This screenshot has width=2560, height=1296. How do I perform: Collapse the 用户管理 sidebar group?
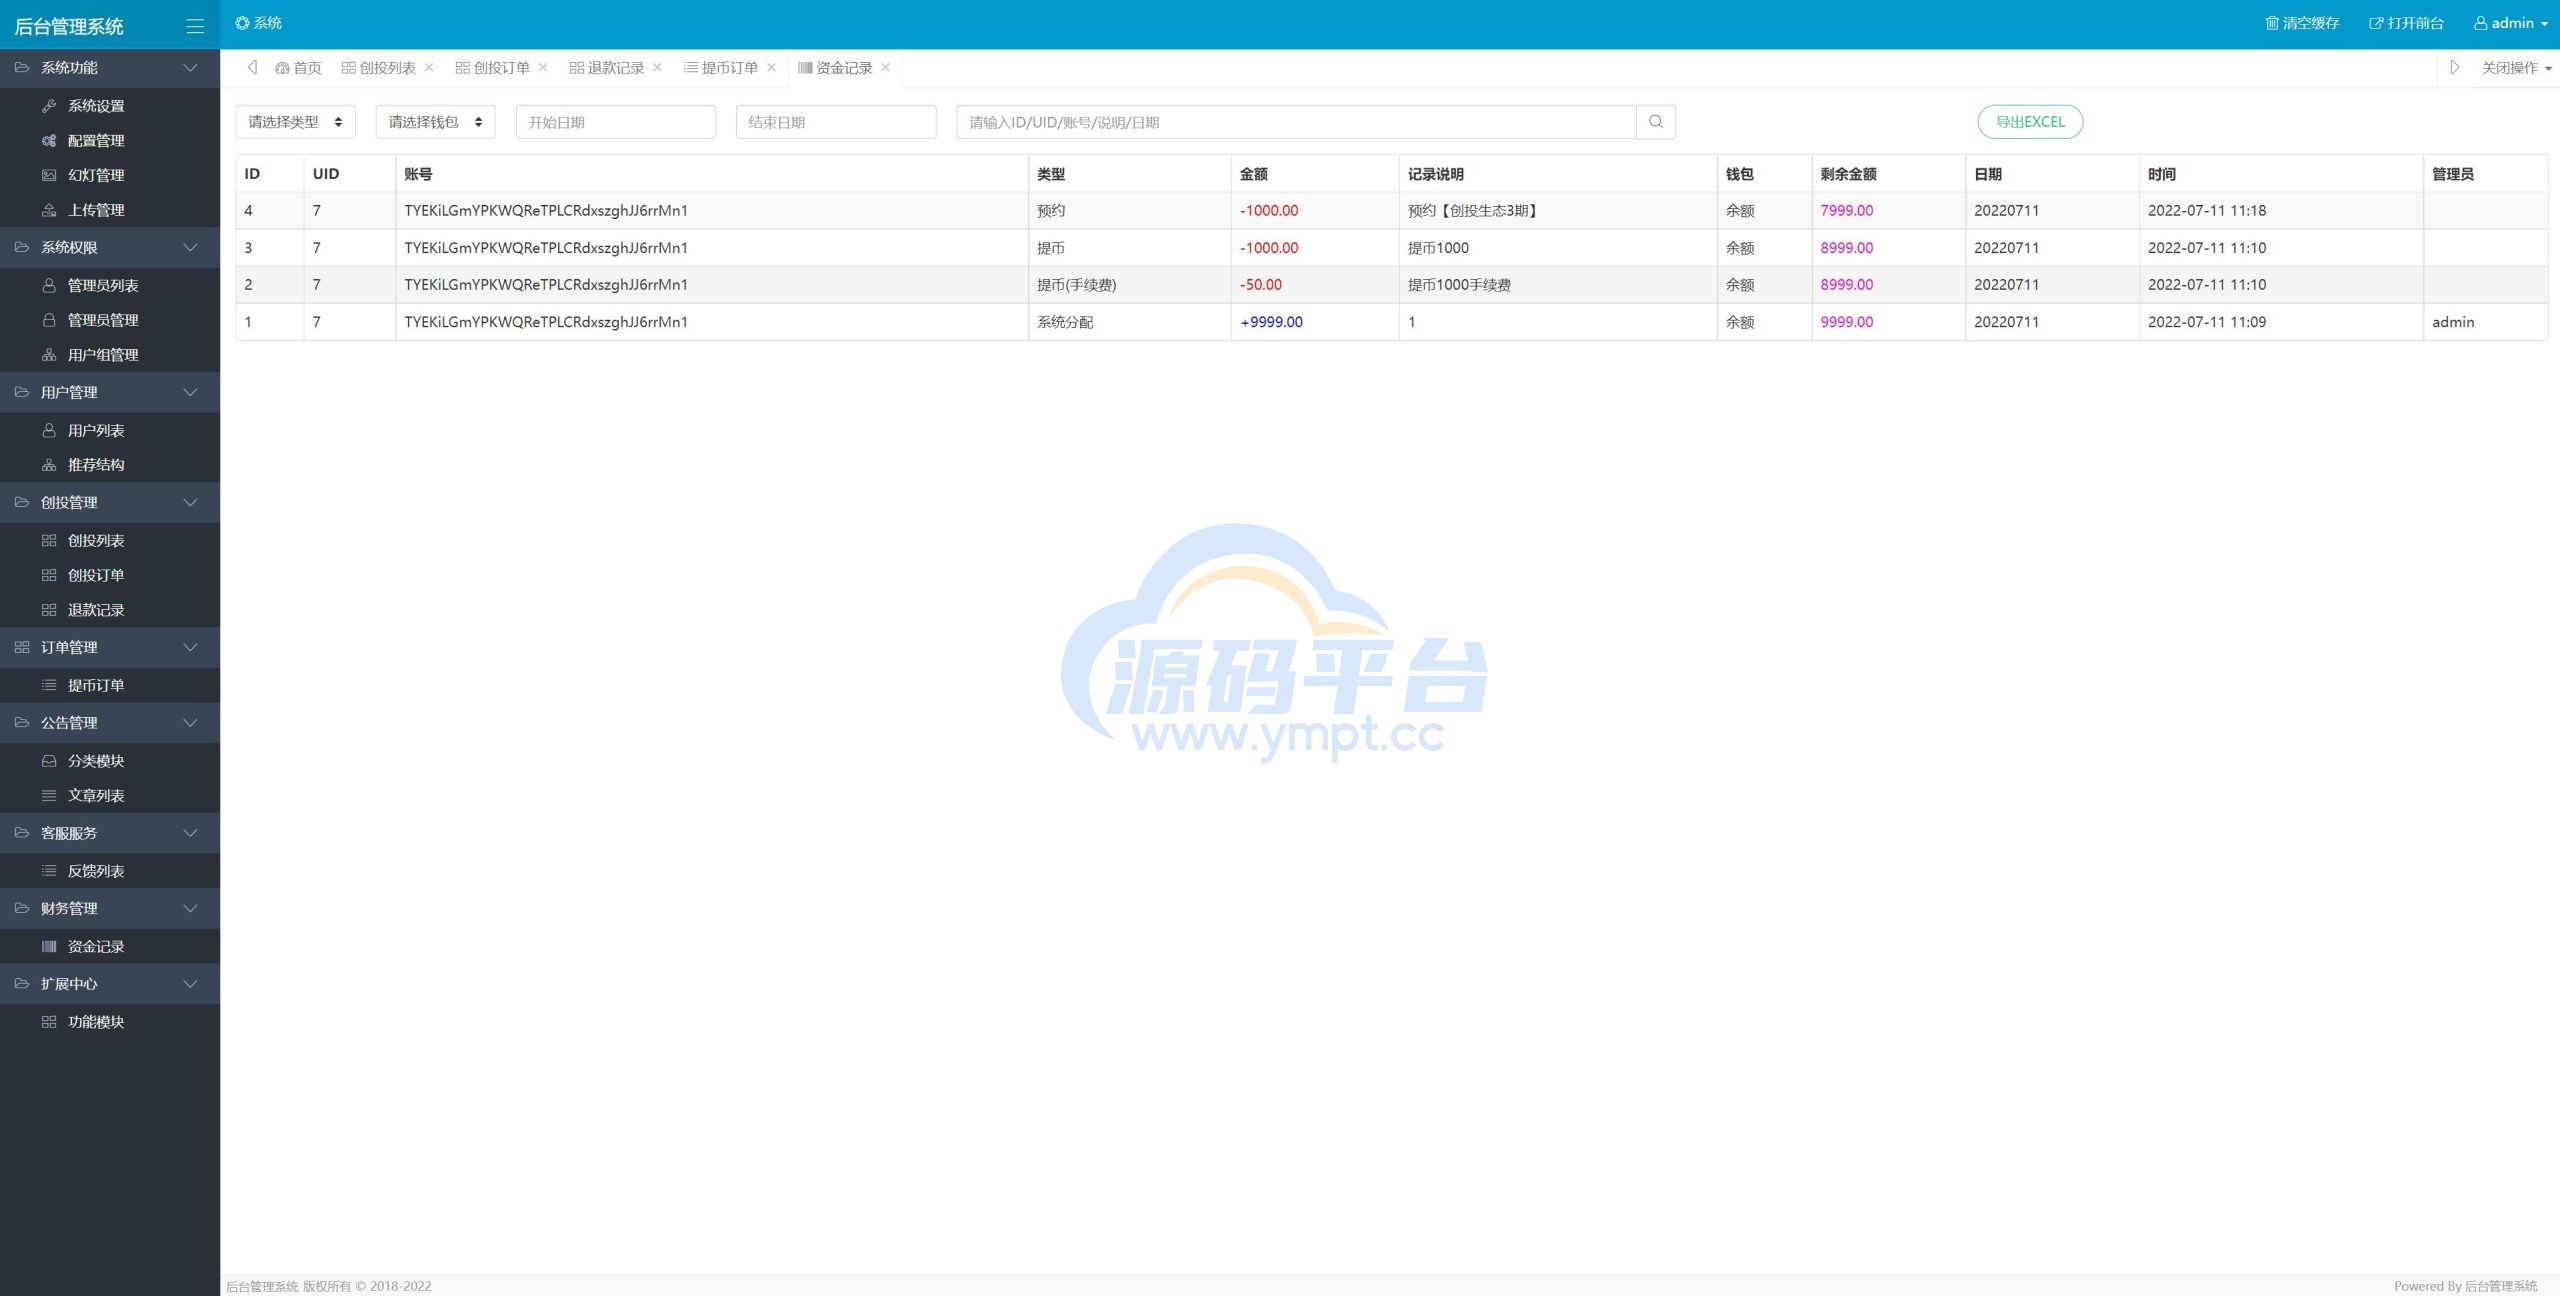(x=110, y=393)
